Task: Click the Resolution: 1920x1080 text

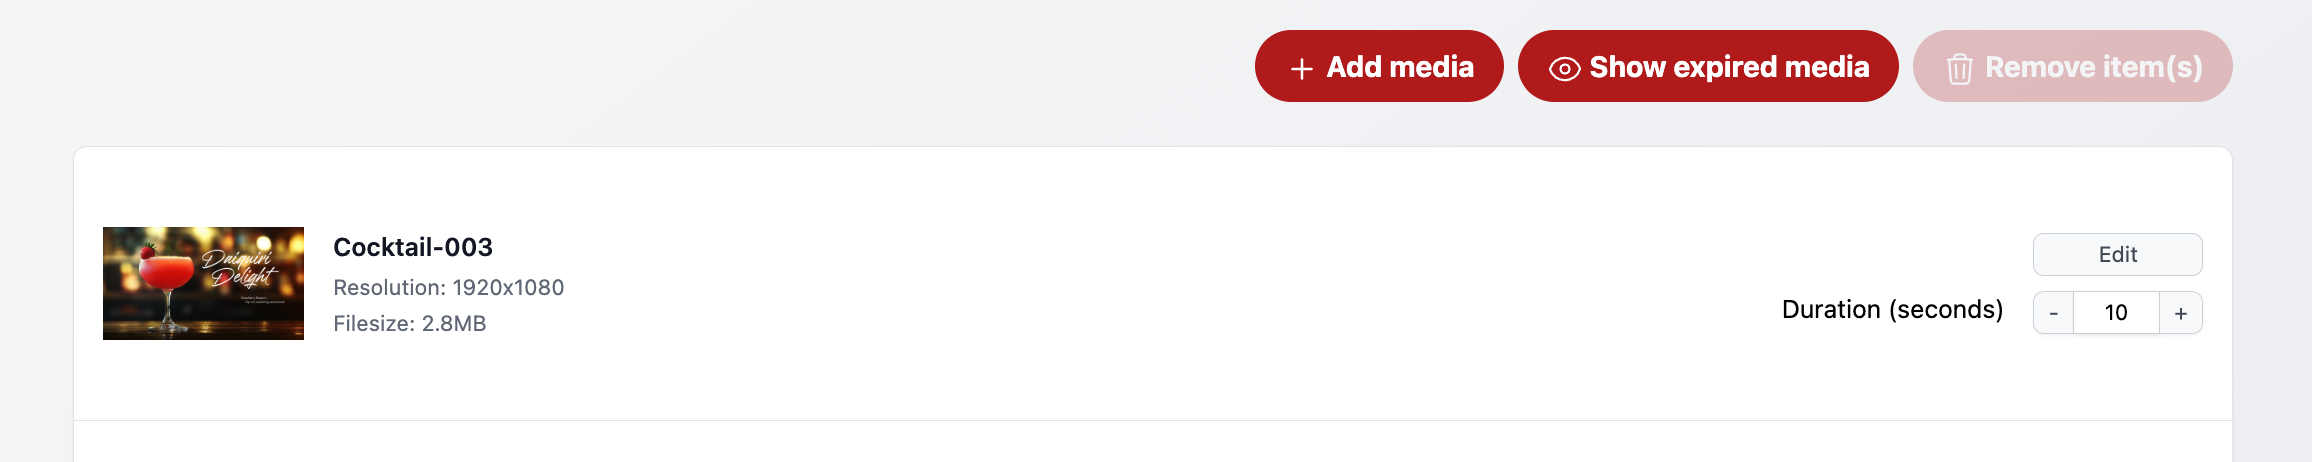Action: coord(448,288)
